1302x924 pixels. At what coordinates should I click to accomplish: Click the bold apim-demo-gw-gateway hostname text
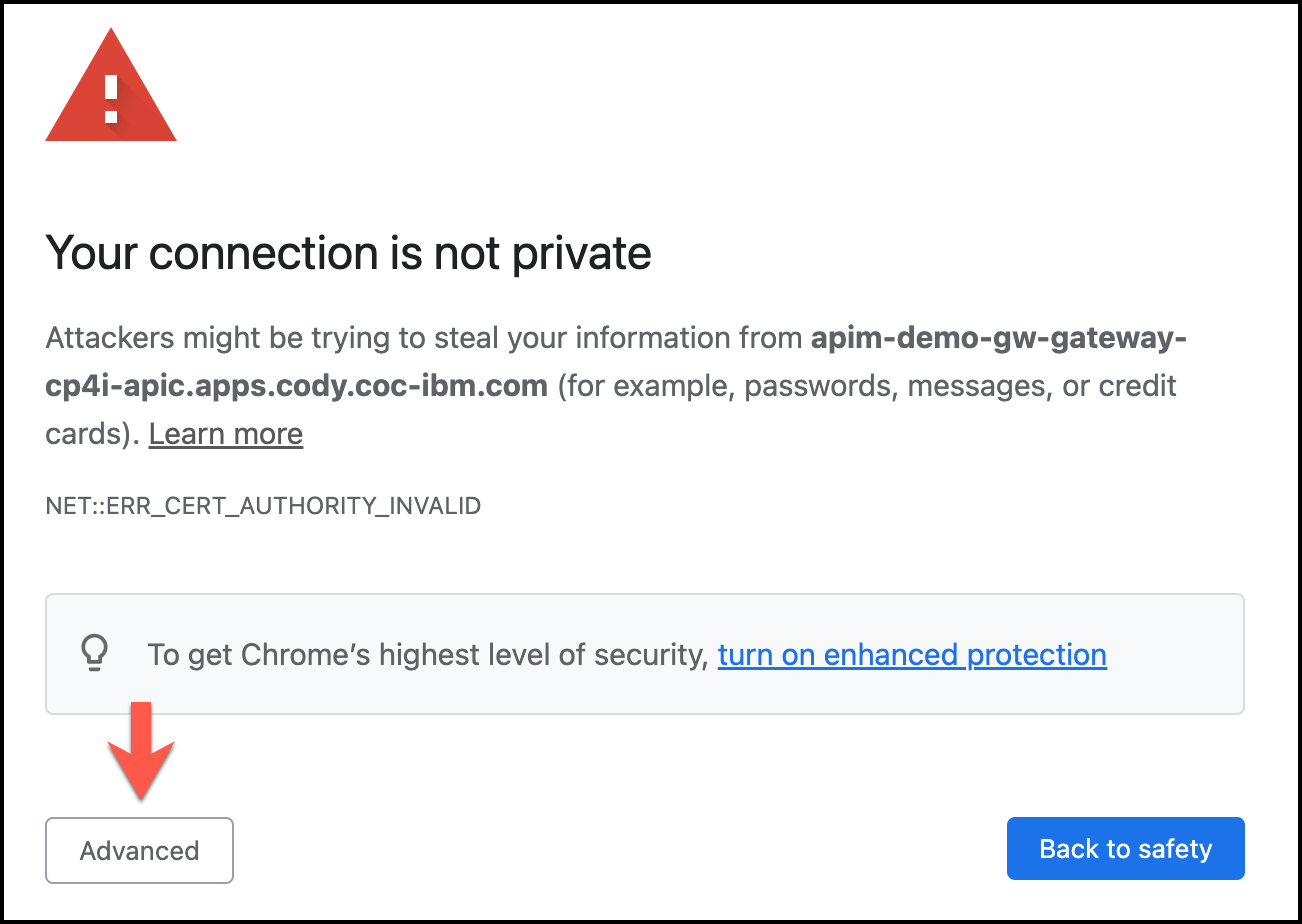tap(998, 338)
